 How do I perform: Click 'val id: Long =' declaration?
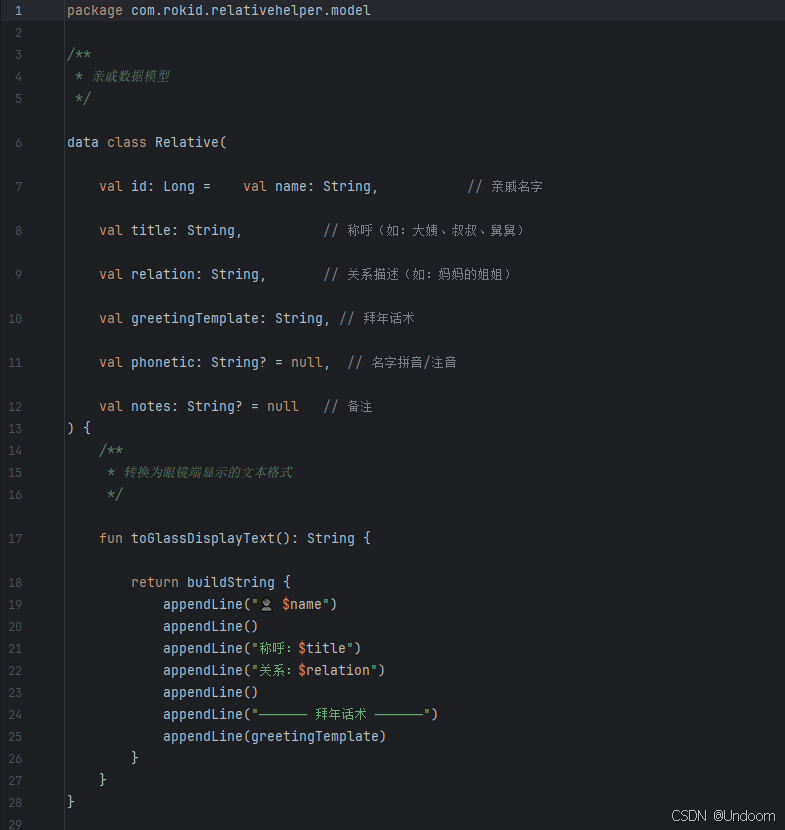(x=155, y=186)
